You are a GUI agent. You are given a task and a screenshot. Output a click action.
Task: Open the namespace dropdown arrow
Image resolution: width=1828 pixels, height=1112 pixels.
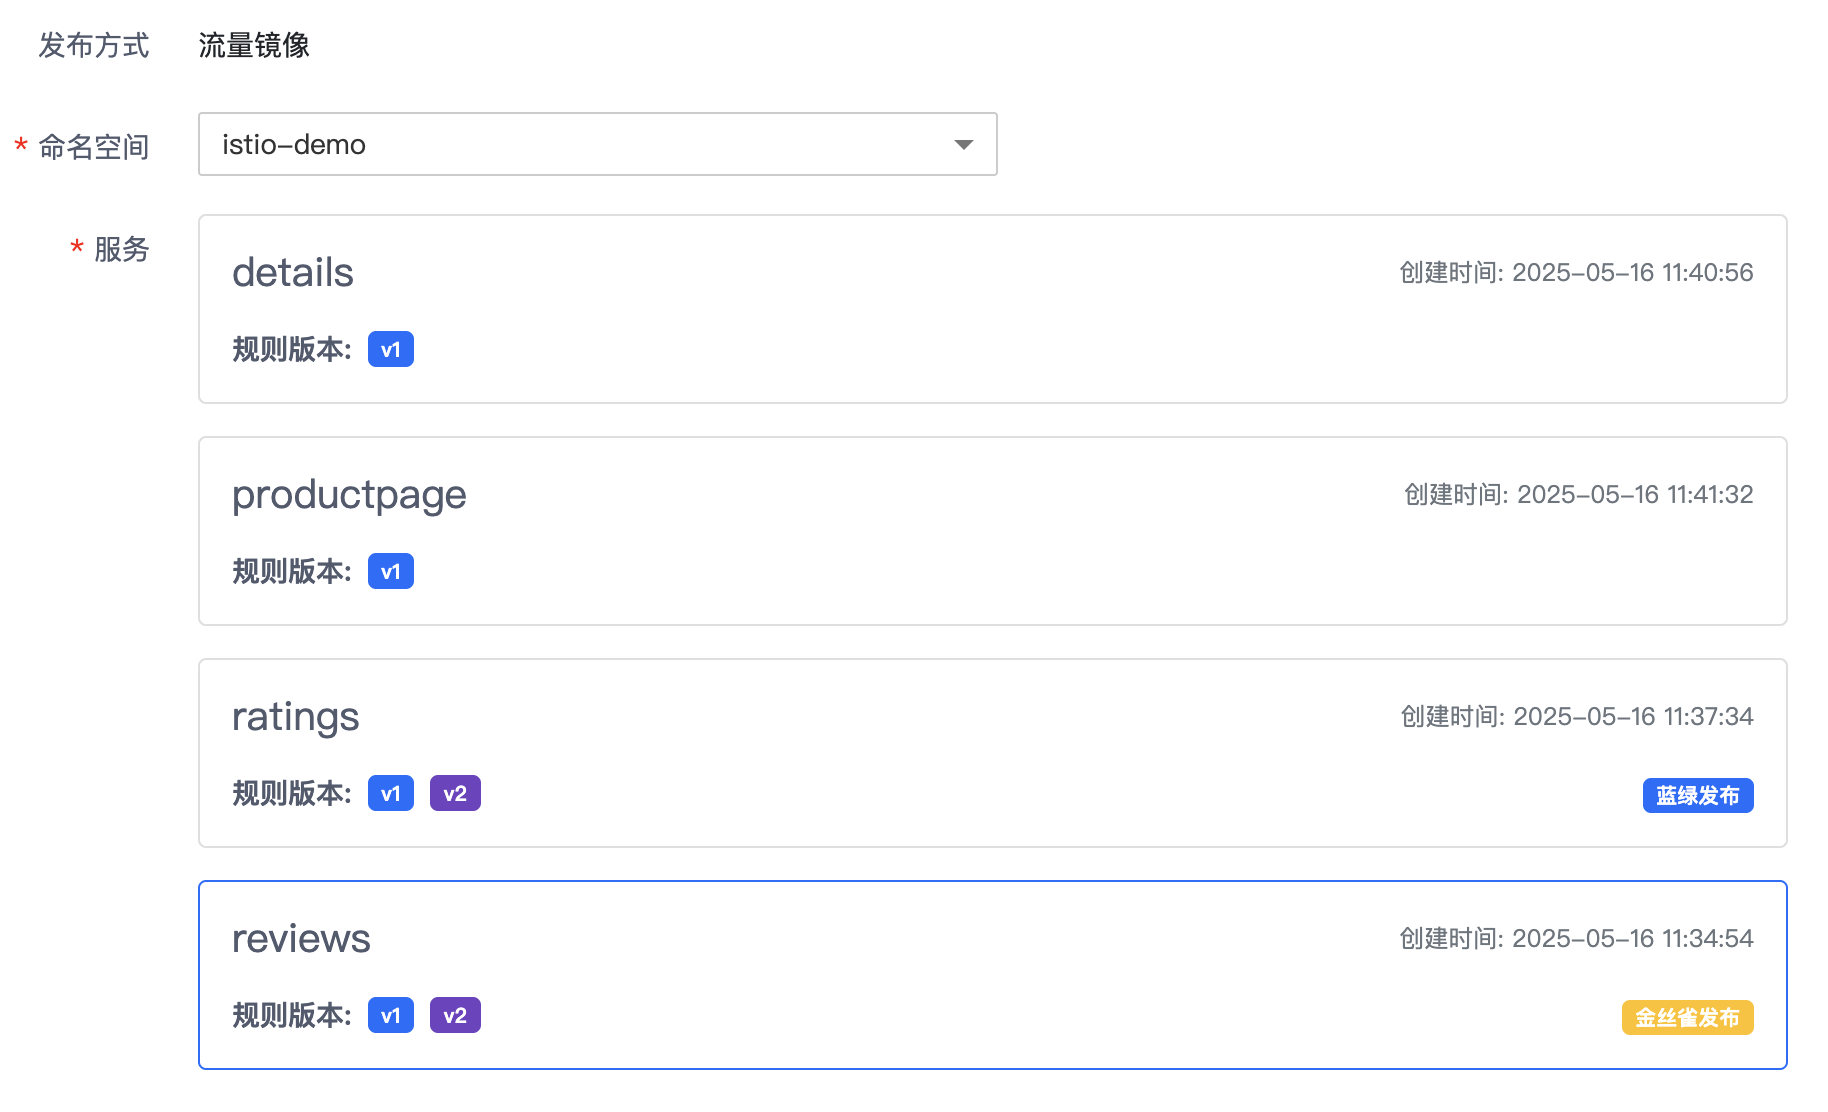click(x=963, y=145)
